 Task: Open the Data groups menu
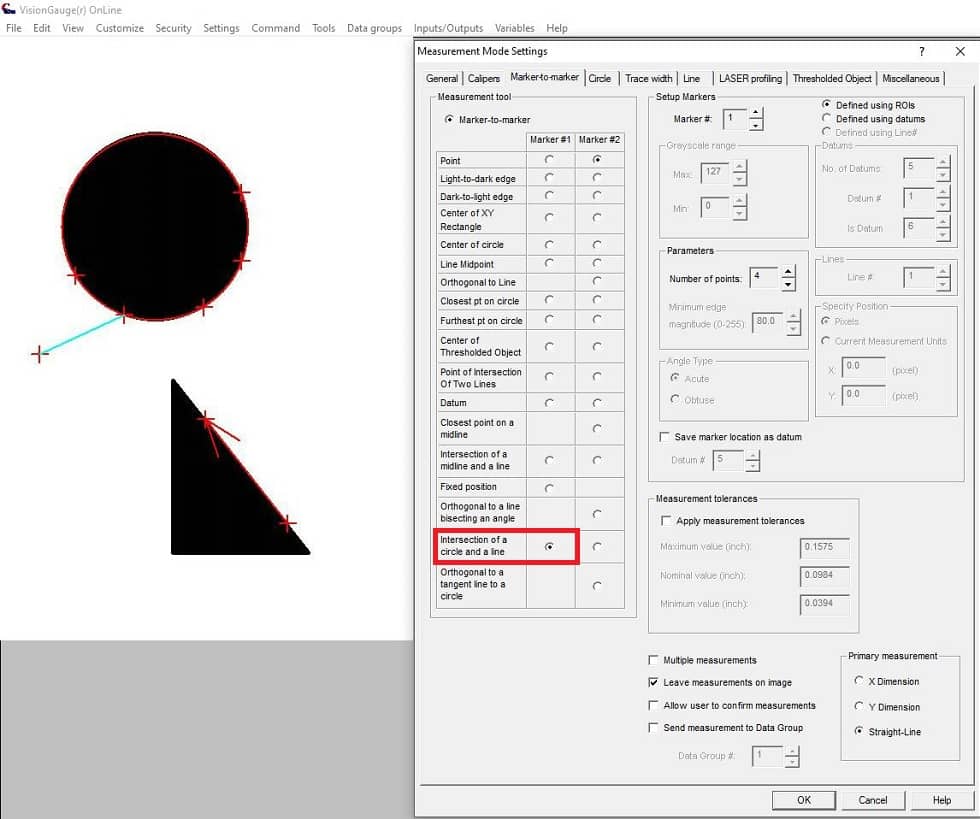(374, 28)
